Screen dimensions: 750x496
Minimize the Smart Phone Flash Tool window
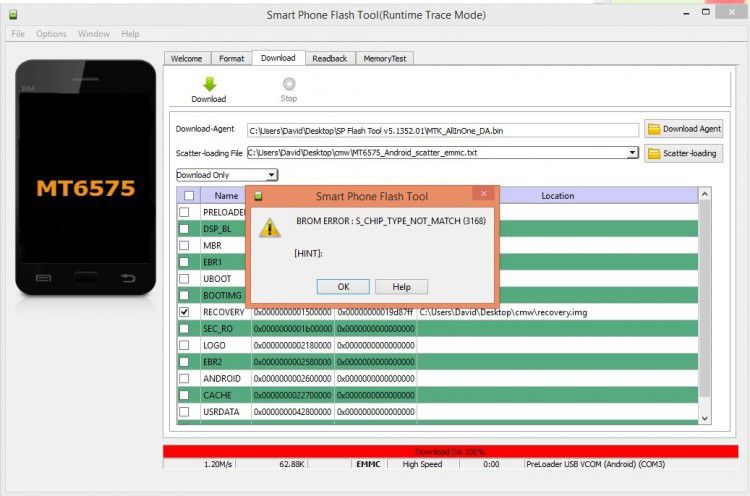[x=686, y=14]
